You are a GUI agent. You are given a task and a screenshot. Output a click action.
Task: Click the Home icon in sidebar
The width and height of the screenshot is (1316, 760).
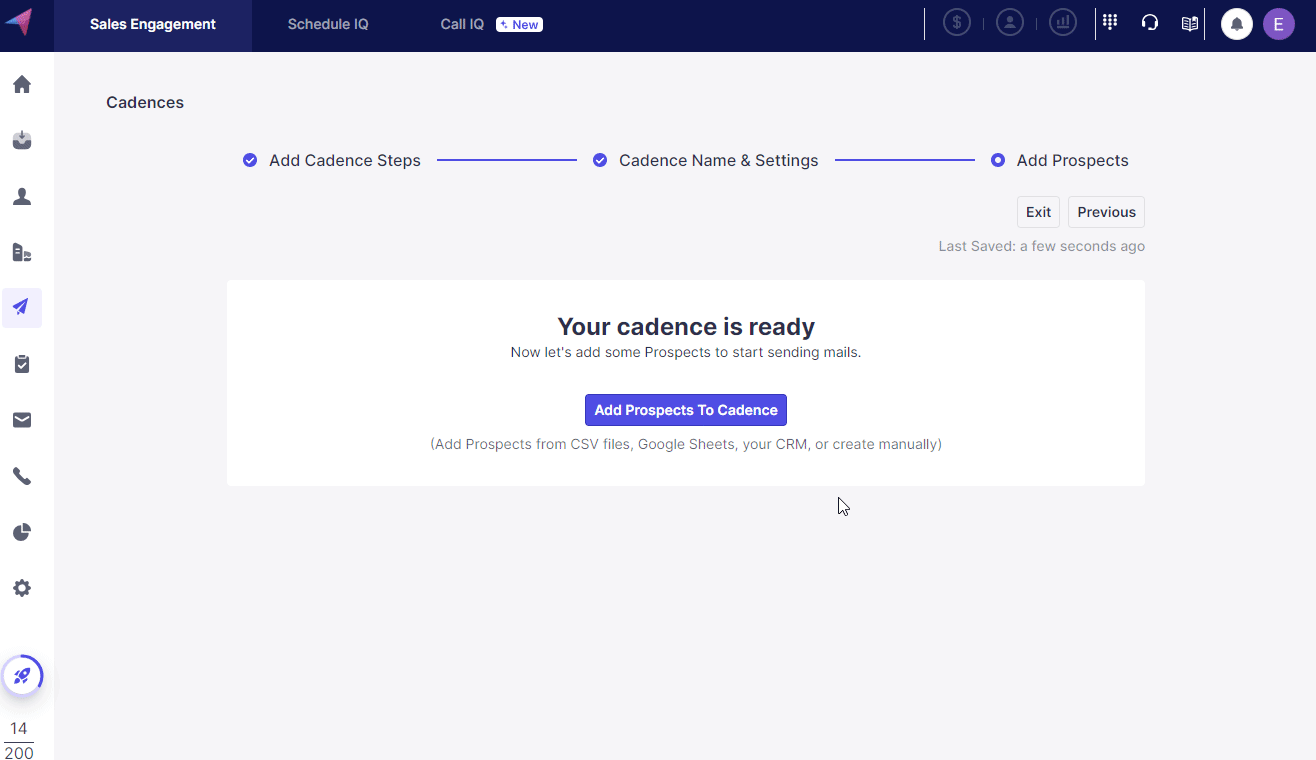point(22,85)
